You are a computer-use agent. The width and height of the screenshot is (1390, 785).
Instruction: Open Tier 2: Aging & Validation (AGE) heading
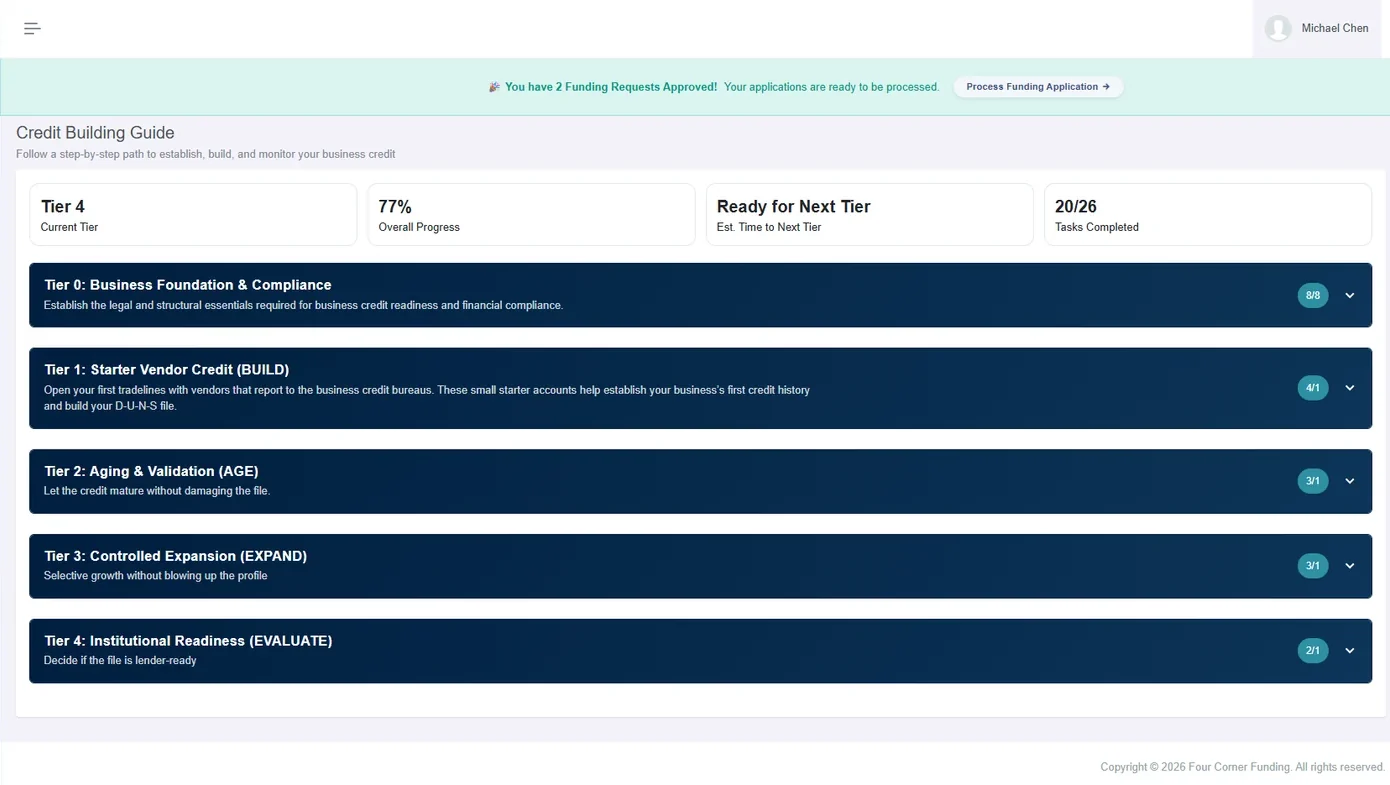point(151,471)
